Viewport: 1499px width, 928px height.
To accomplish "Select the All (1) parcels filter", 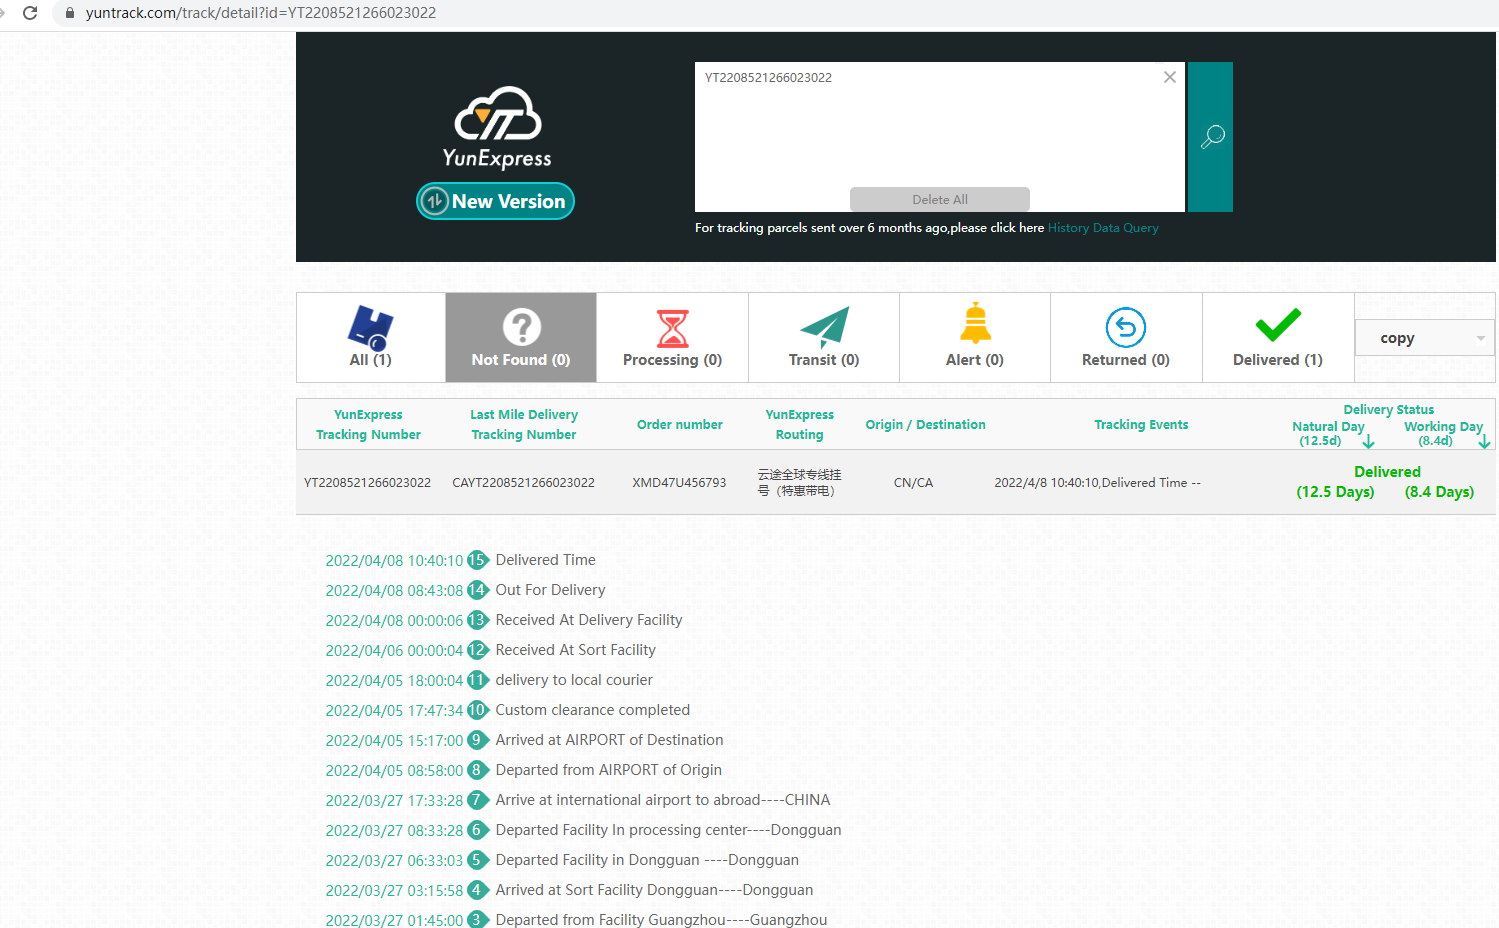I will (x=371, y=338).
